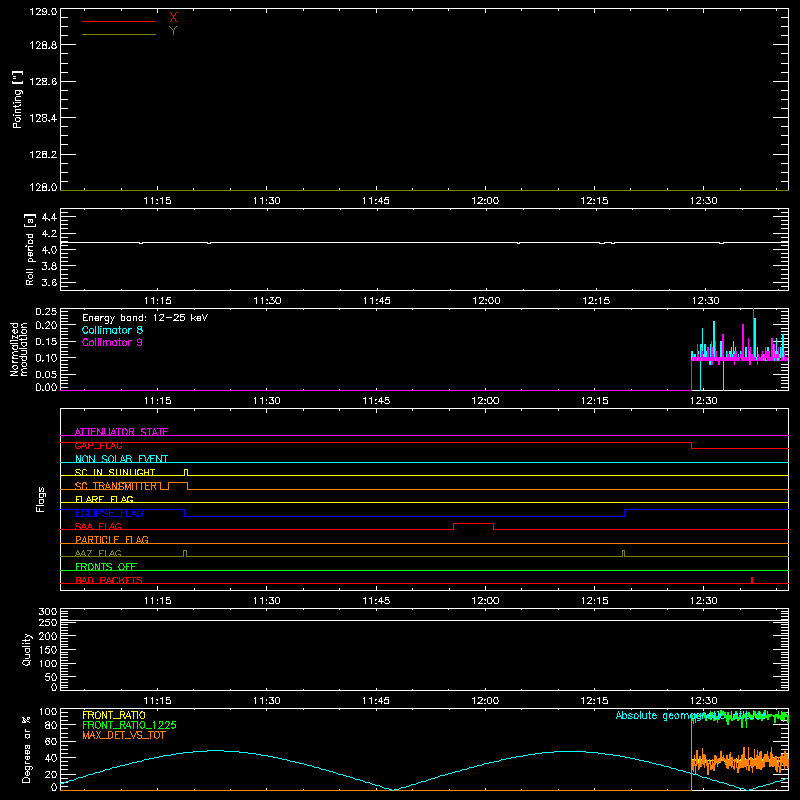This screenshot has height=800, width=800.
Task: Click the yellow FRONT_RATIO legend entry
Action: (114, 715)
